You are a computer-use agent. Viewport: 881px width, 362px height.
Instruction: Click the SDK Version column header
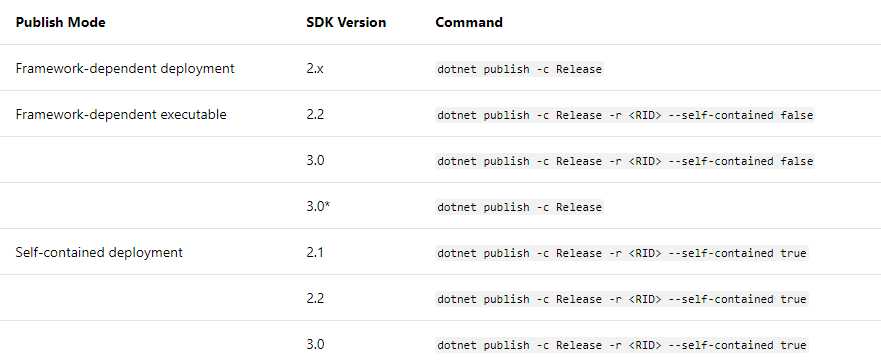346,22
